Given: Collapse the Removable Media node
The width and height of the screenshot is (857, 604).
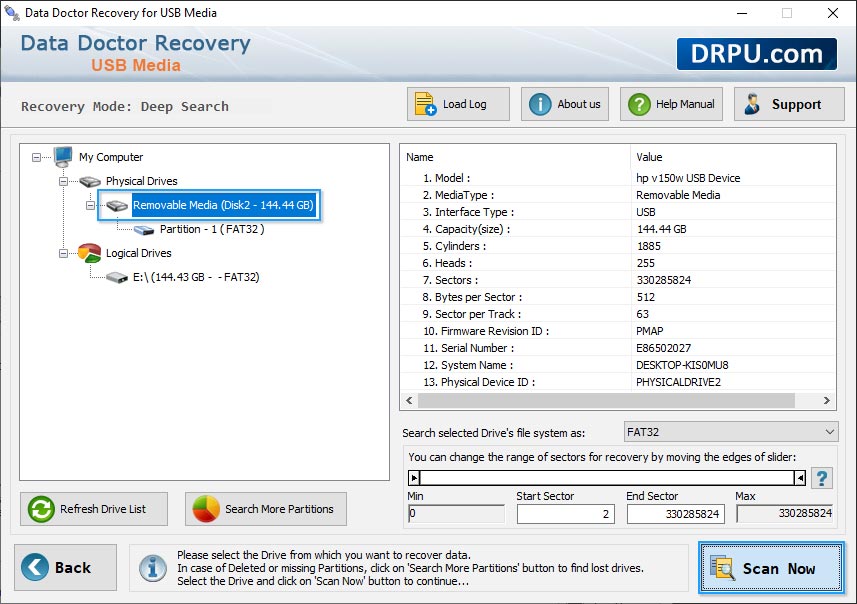Looking at the screenshot, I should pyautogui.click(x=90, y=206).
